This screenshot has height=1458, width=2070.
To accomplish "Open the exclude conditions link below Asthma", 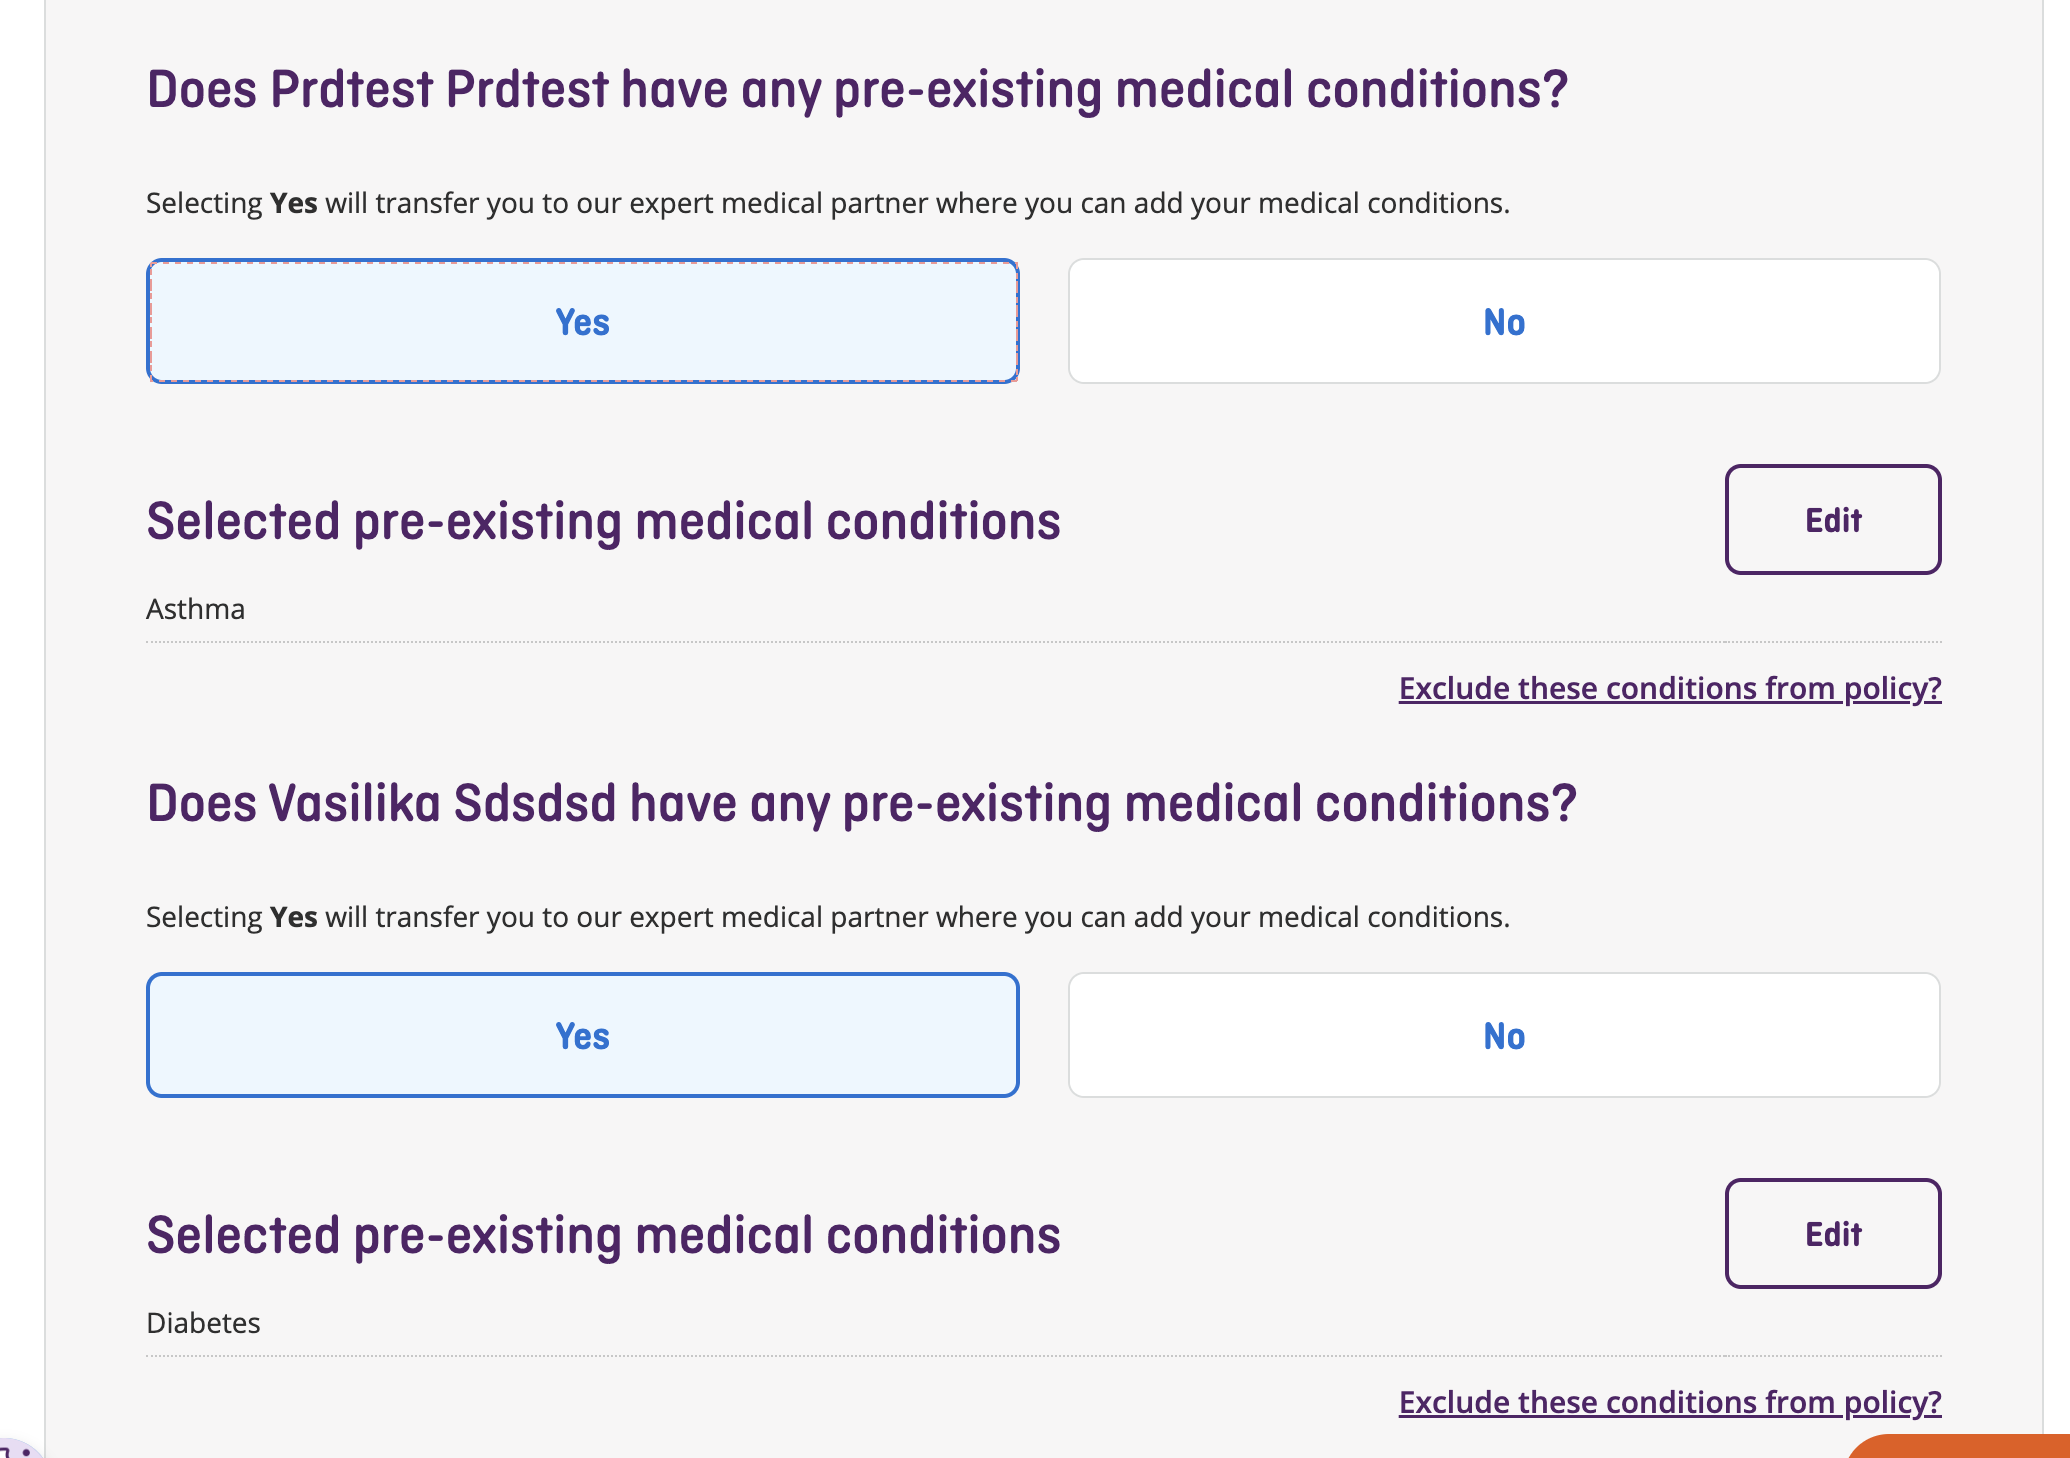I will pos(1669,689).
